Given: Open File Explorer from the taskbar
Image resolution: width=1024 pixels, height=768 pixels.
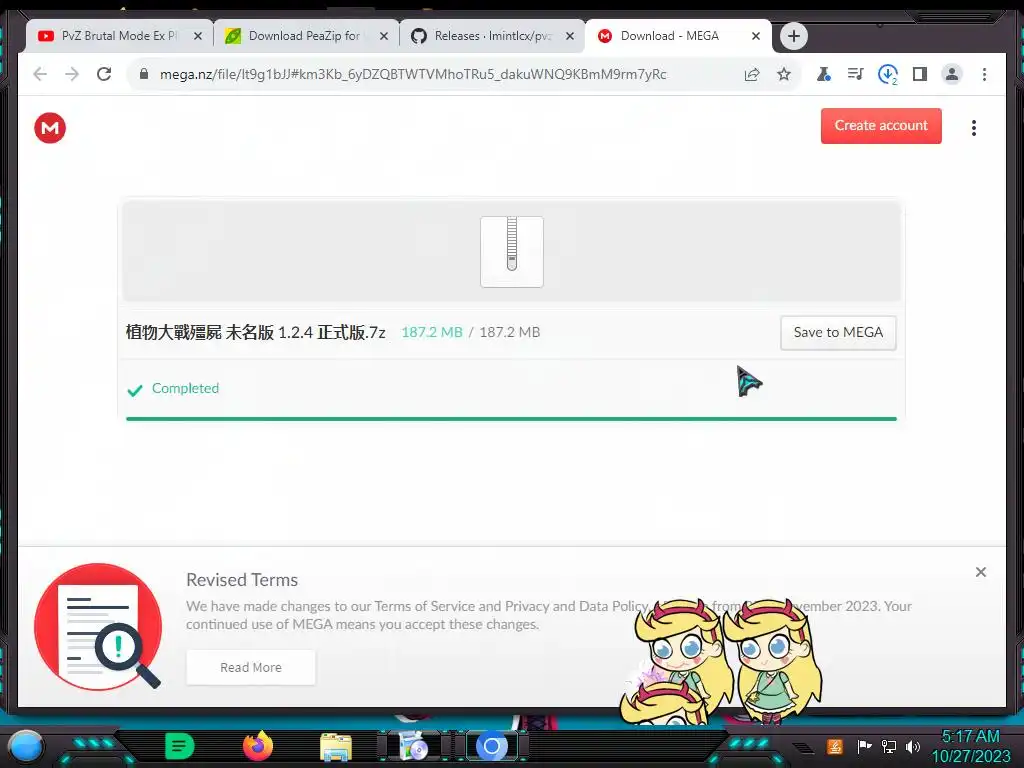Looking at the screenshot, I should point(336,746).
